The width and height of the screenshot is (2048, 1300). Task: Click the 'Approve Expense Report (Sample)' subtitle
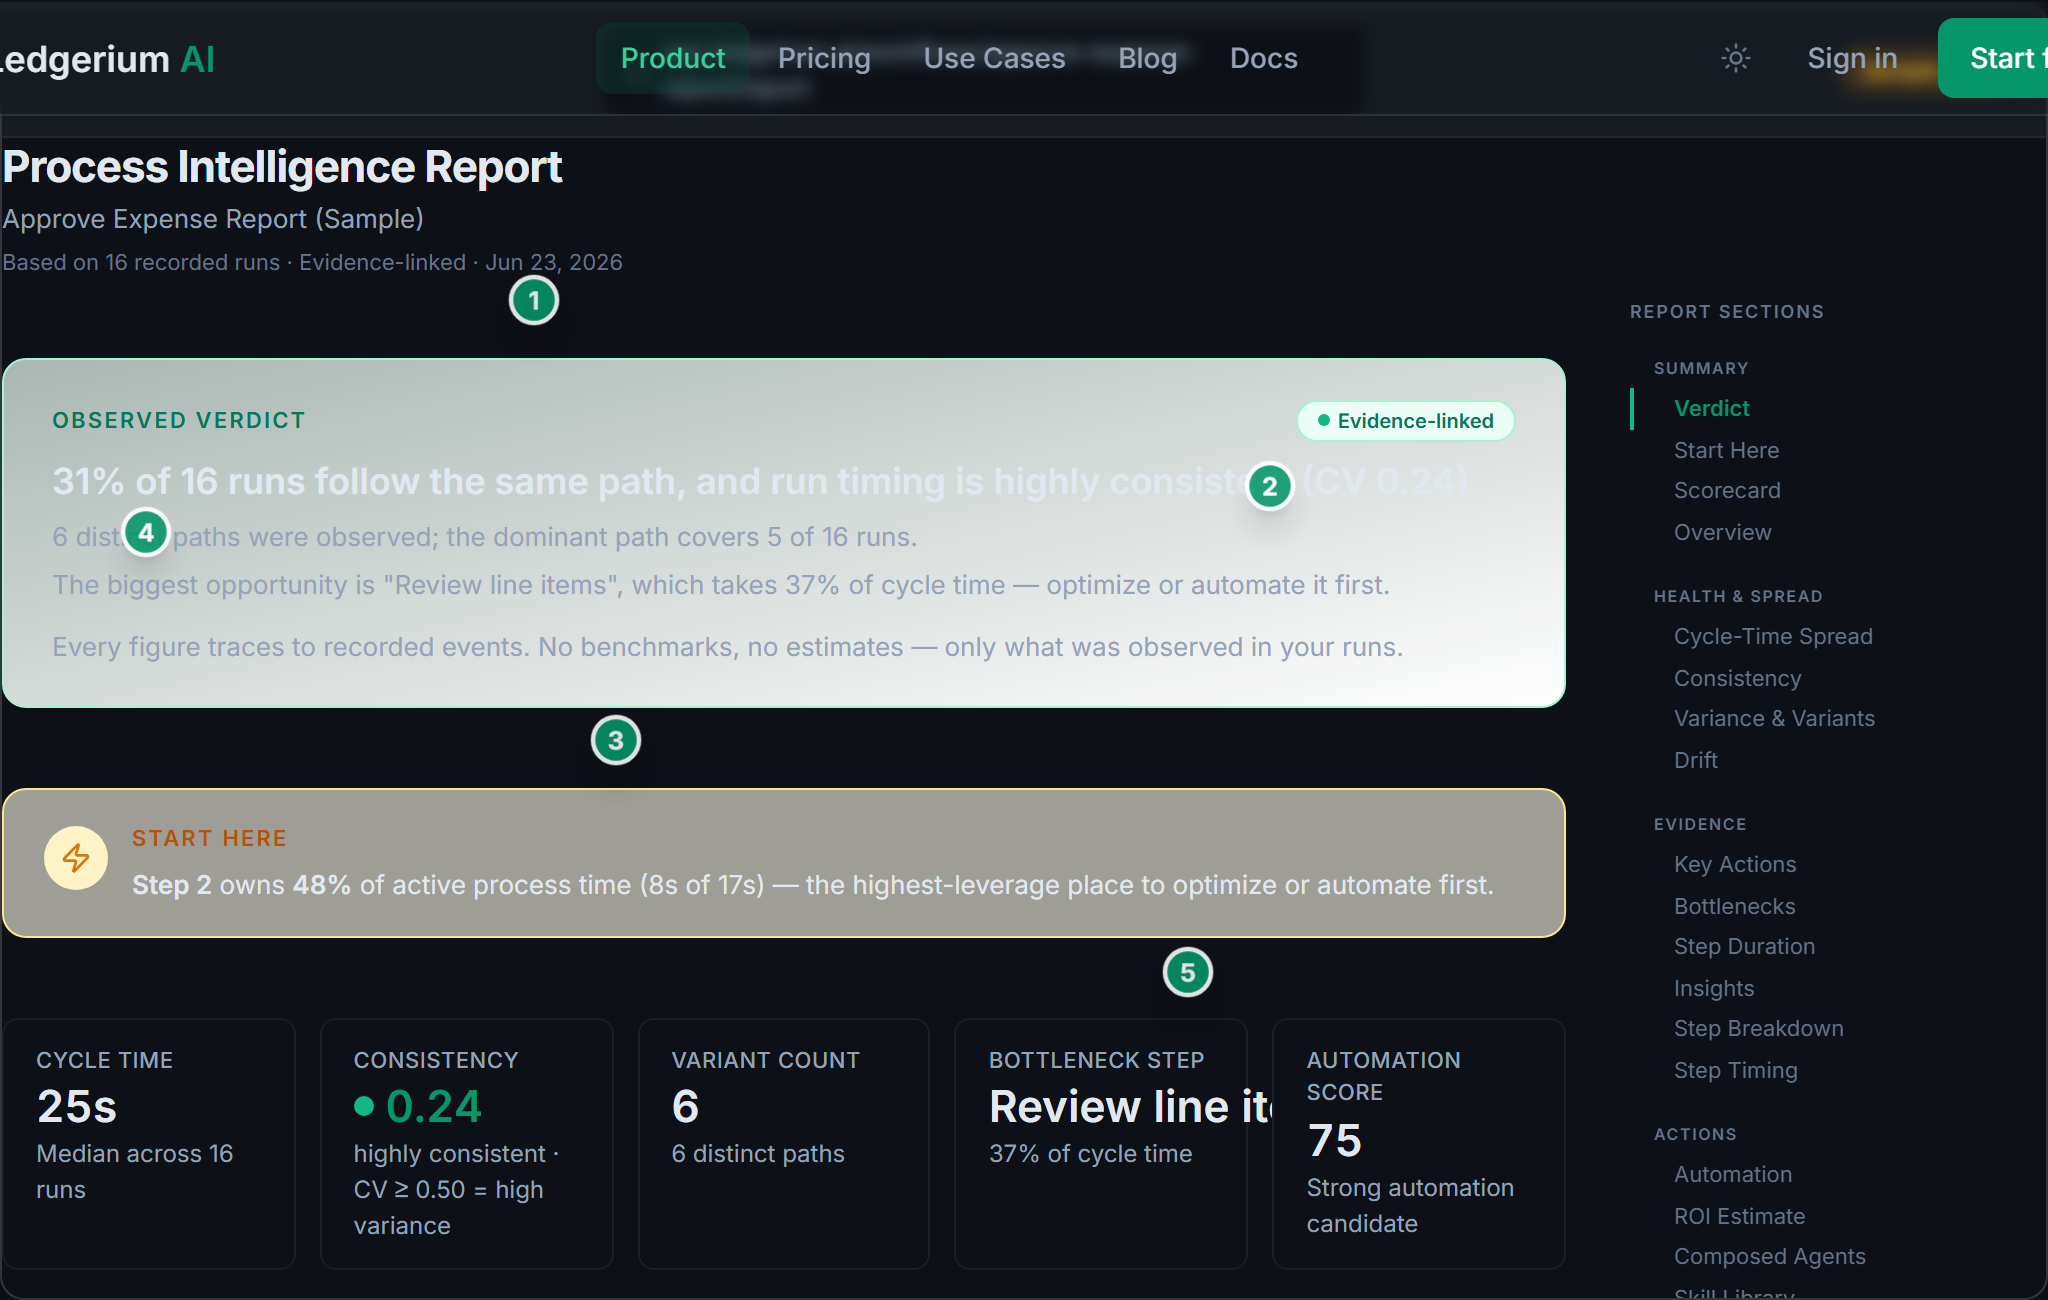point(213,219)
